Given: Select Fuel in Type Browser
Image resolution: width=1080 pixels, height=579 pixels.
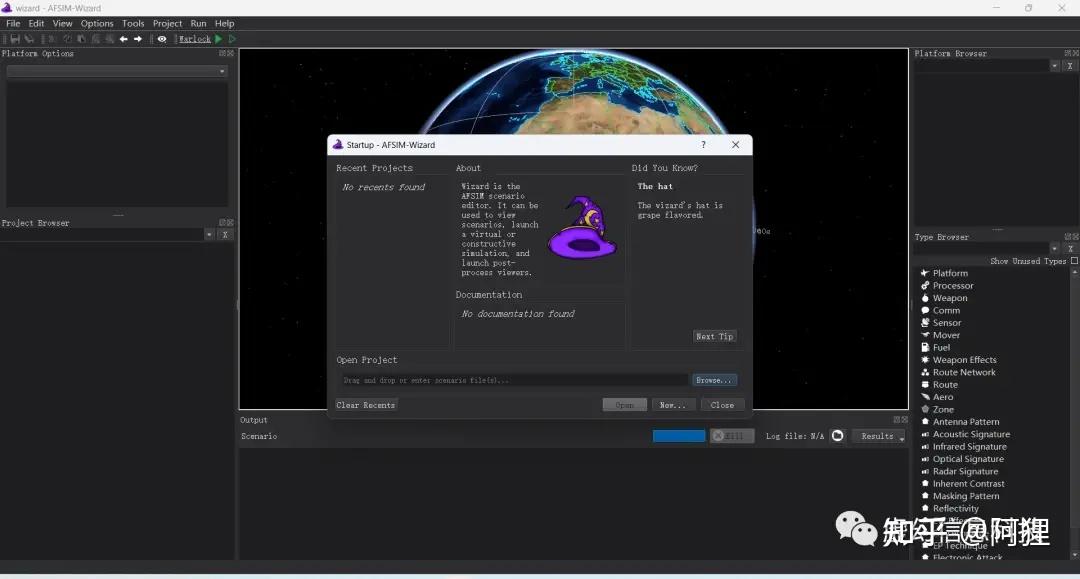Looking at the screenshot, I should click(x=941, y=348).
